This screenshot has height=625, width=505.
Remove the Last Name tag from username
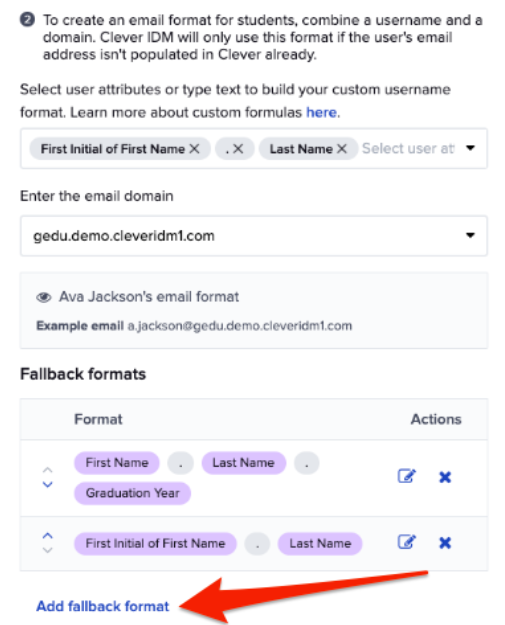pos(342,149)
